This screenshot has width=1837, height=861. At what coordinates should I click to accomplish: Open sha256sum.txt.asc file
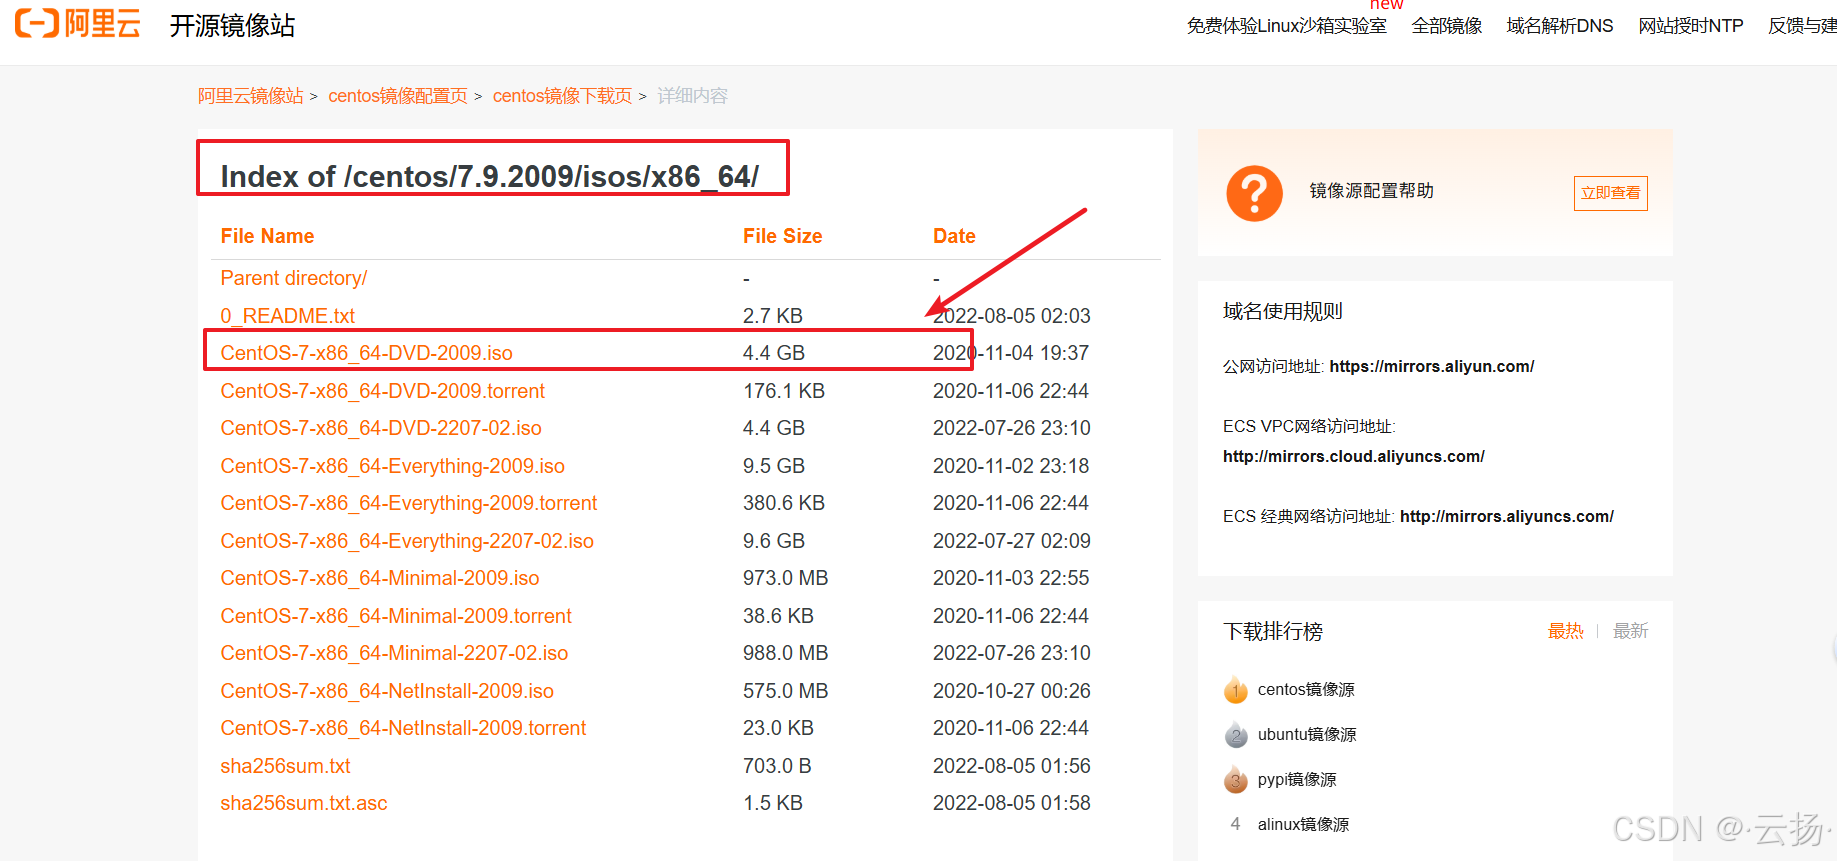pos(304,803)
